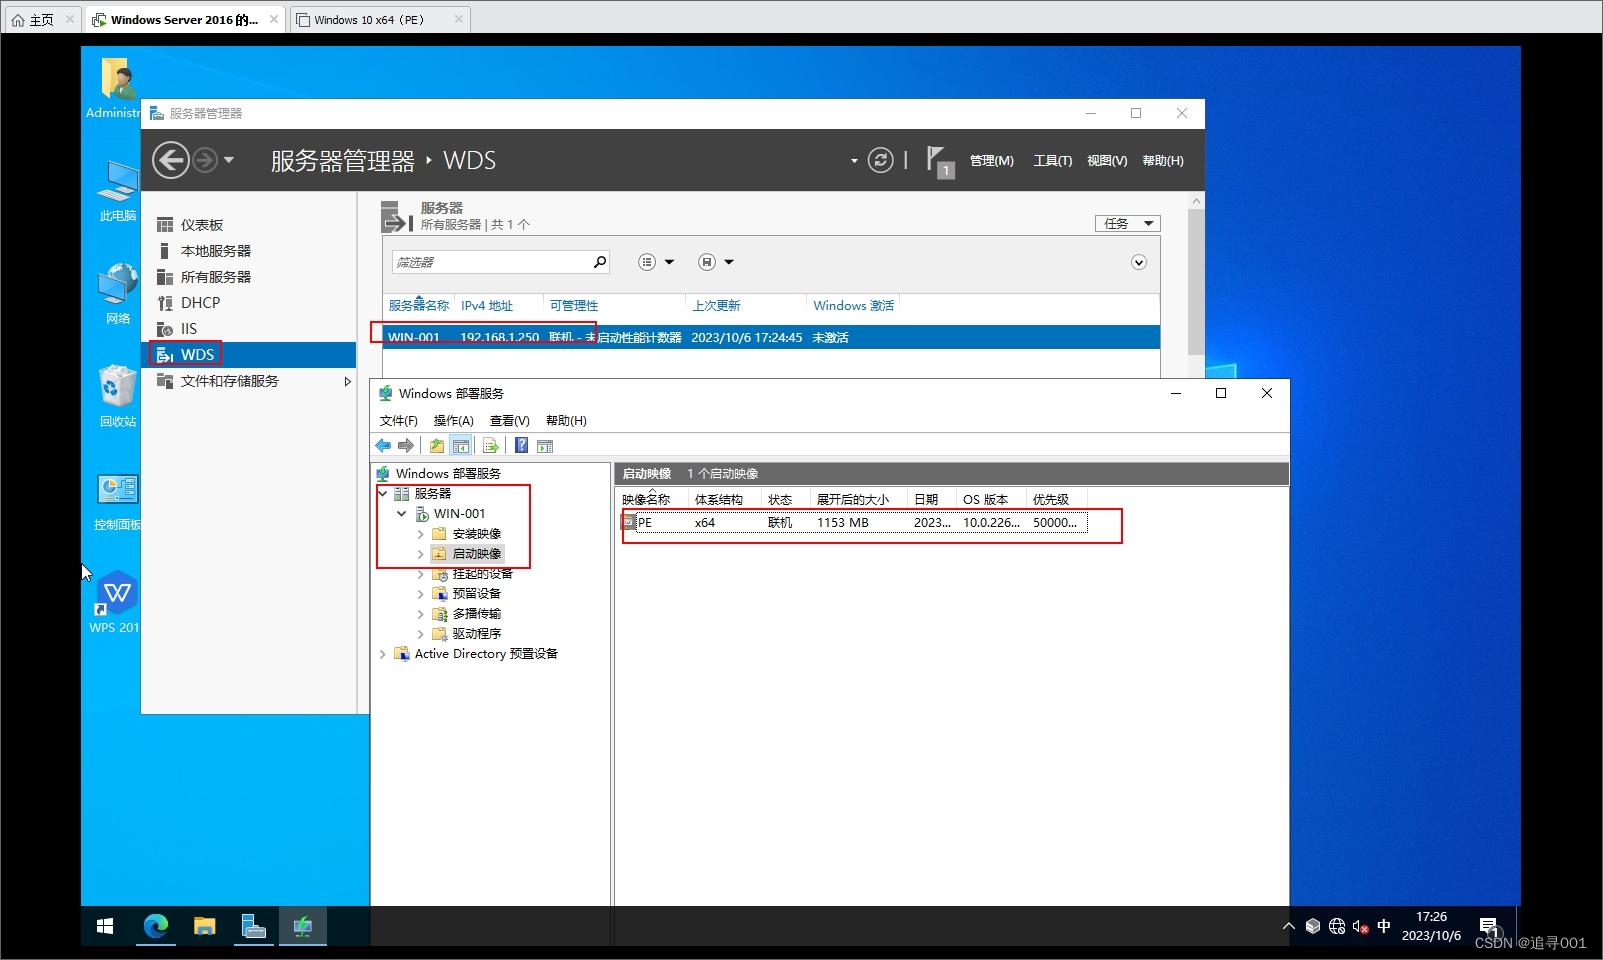
Task: Open 工具(T) menu in Server Manager
Action: pyautogui.click(x=1052, y=161)
